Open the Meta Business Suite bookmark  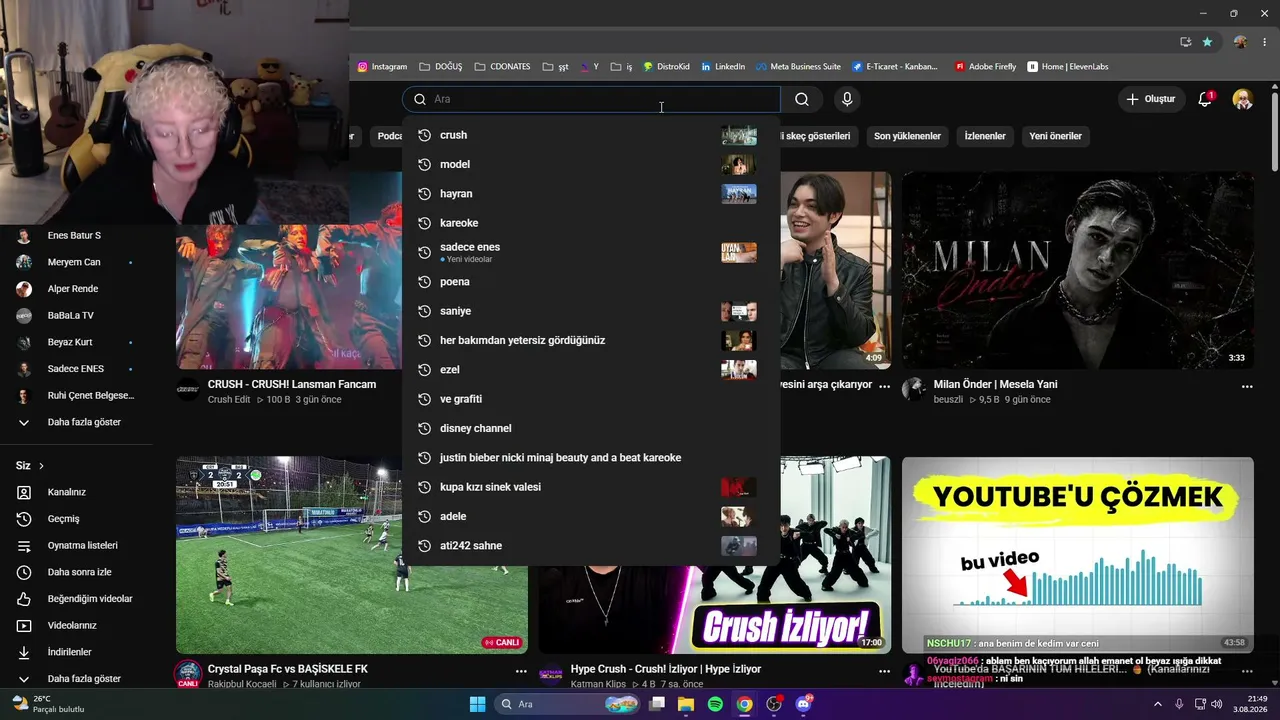(797, 67)
